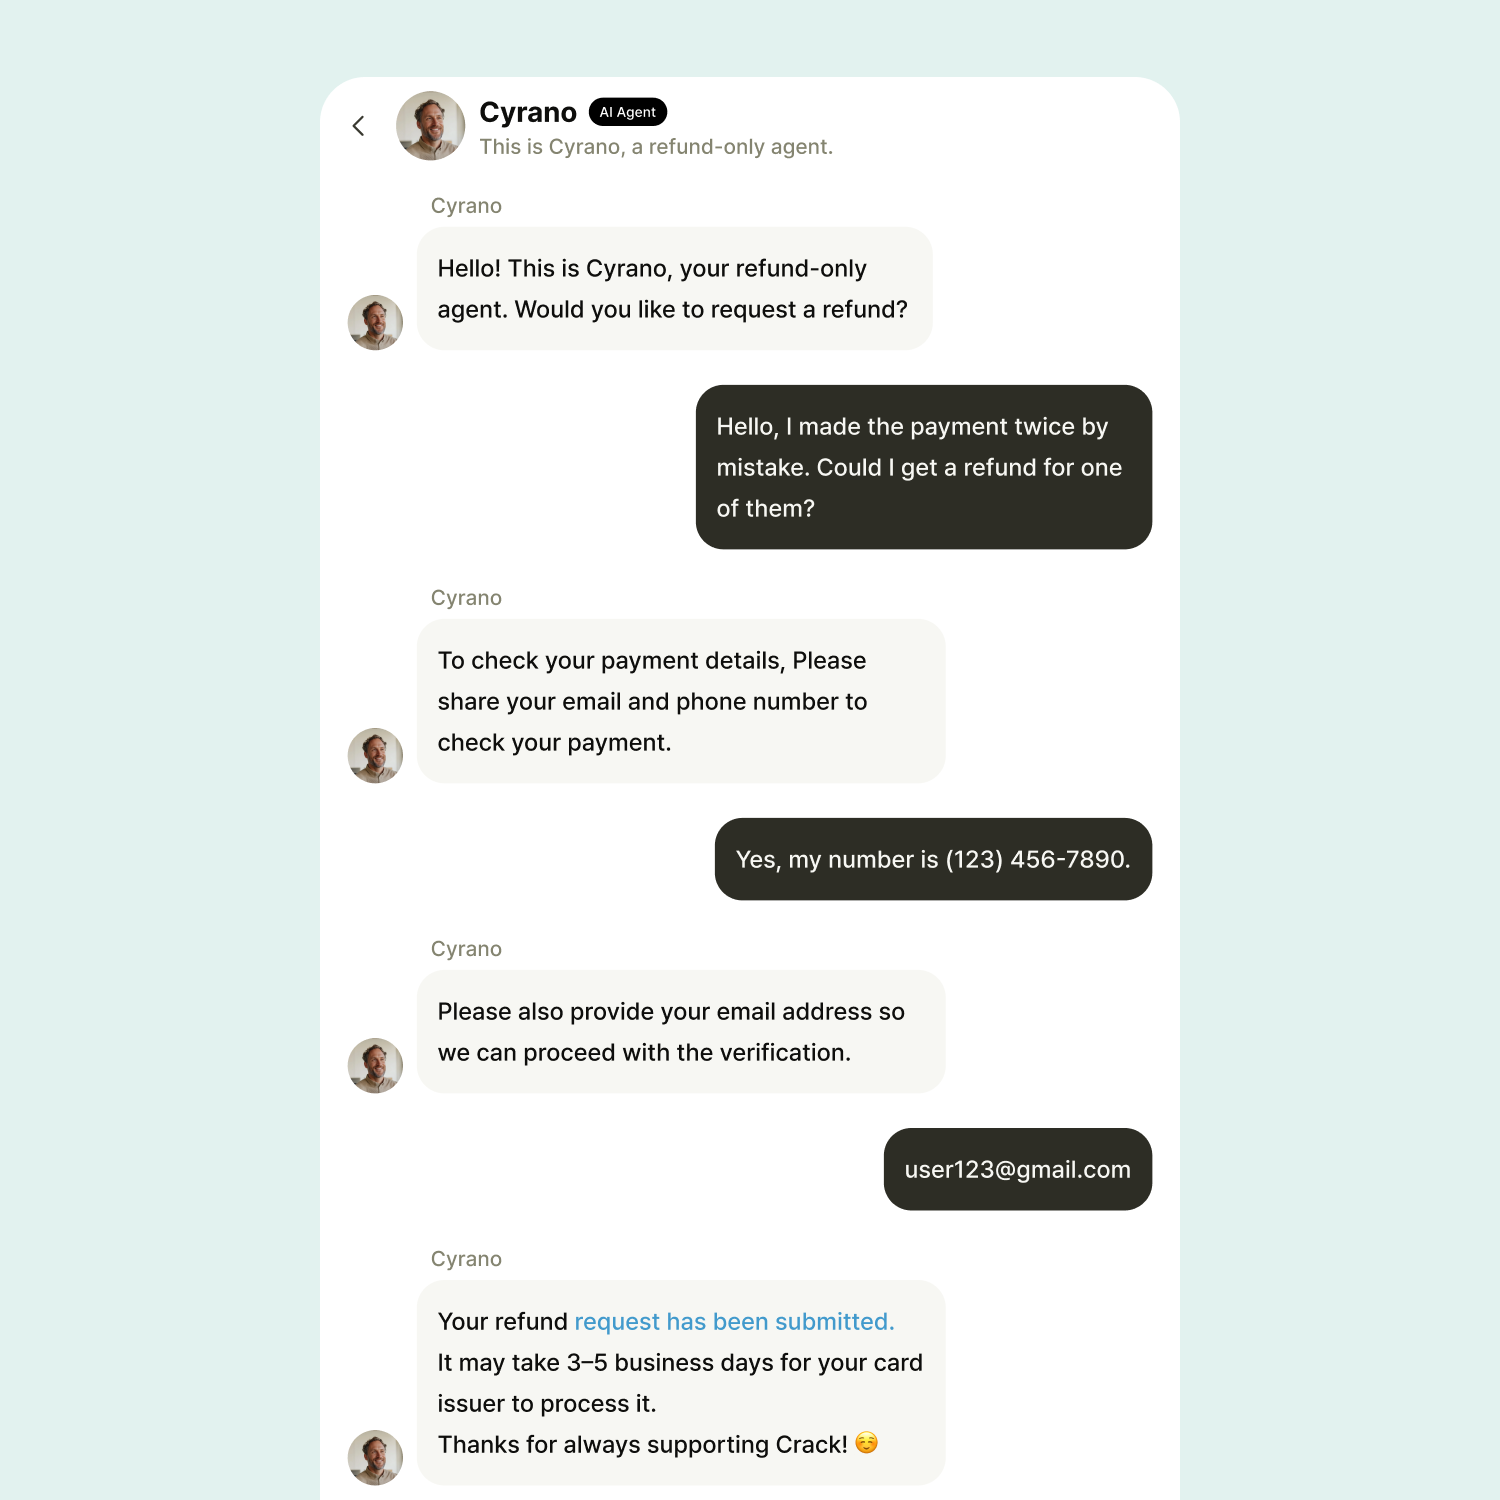The height and width of the screenshot is (1500, 1500).
Task: Click the avatar beside the payment details message
Action: pyautogui.click(x=375, y=755)
